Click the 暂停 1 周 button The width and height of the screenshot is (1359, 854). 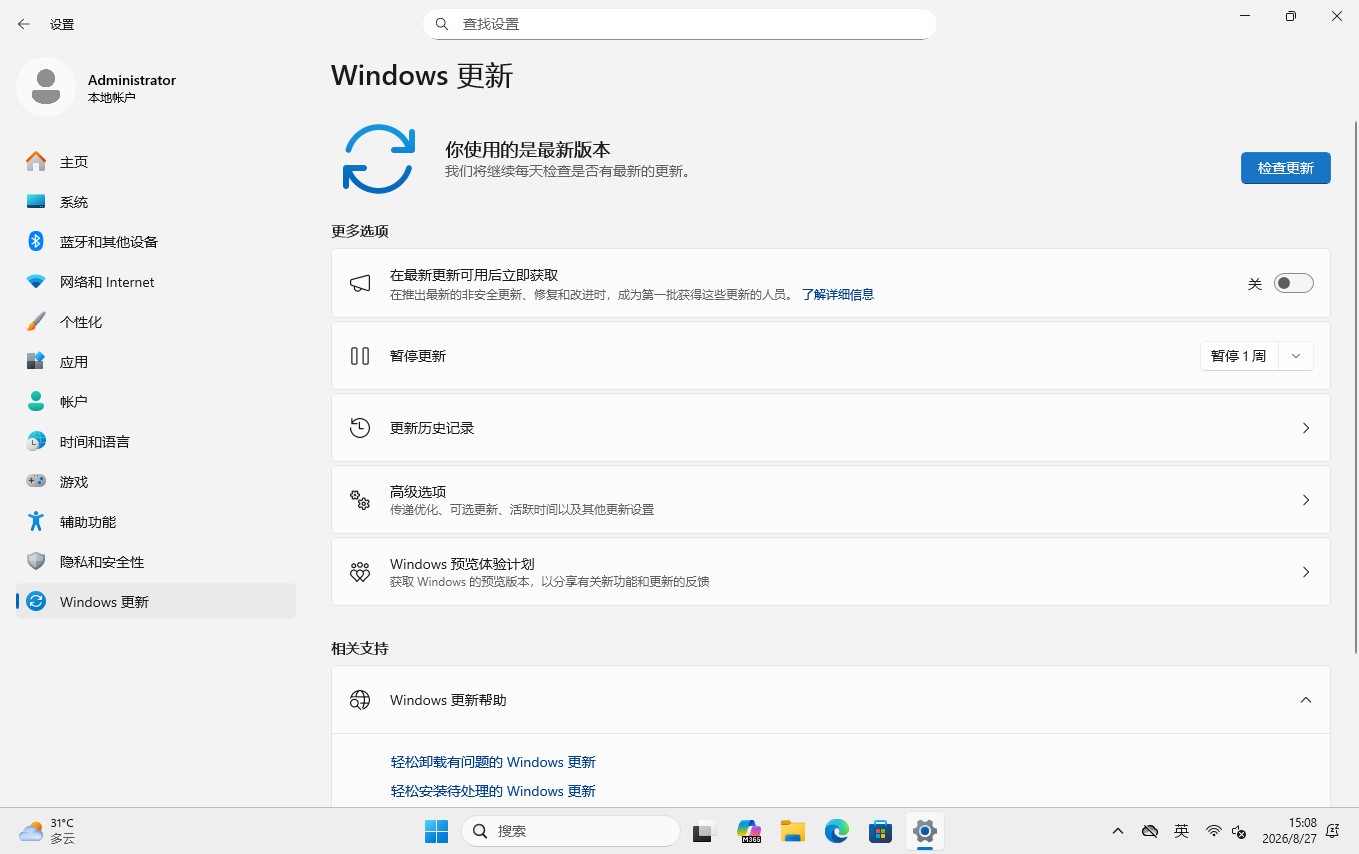point(1238,356)
